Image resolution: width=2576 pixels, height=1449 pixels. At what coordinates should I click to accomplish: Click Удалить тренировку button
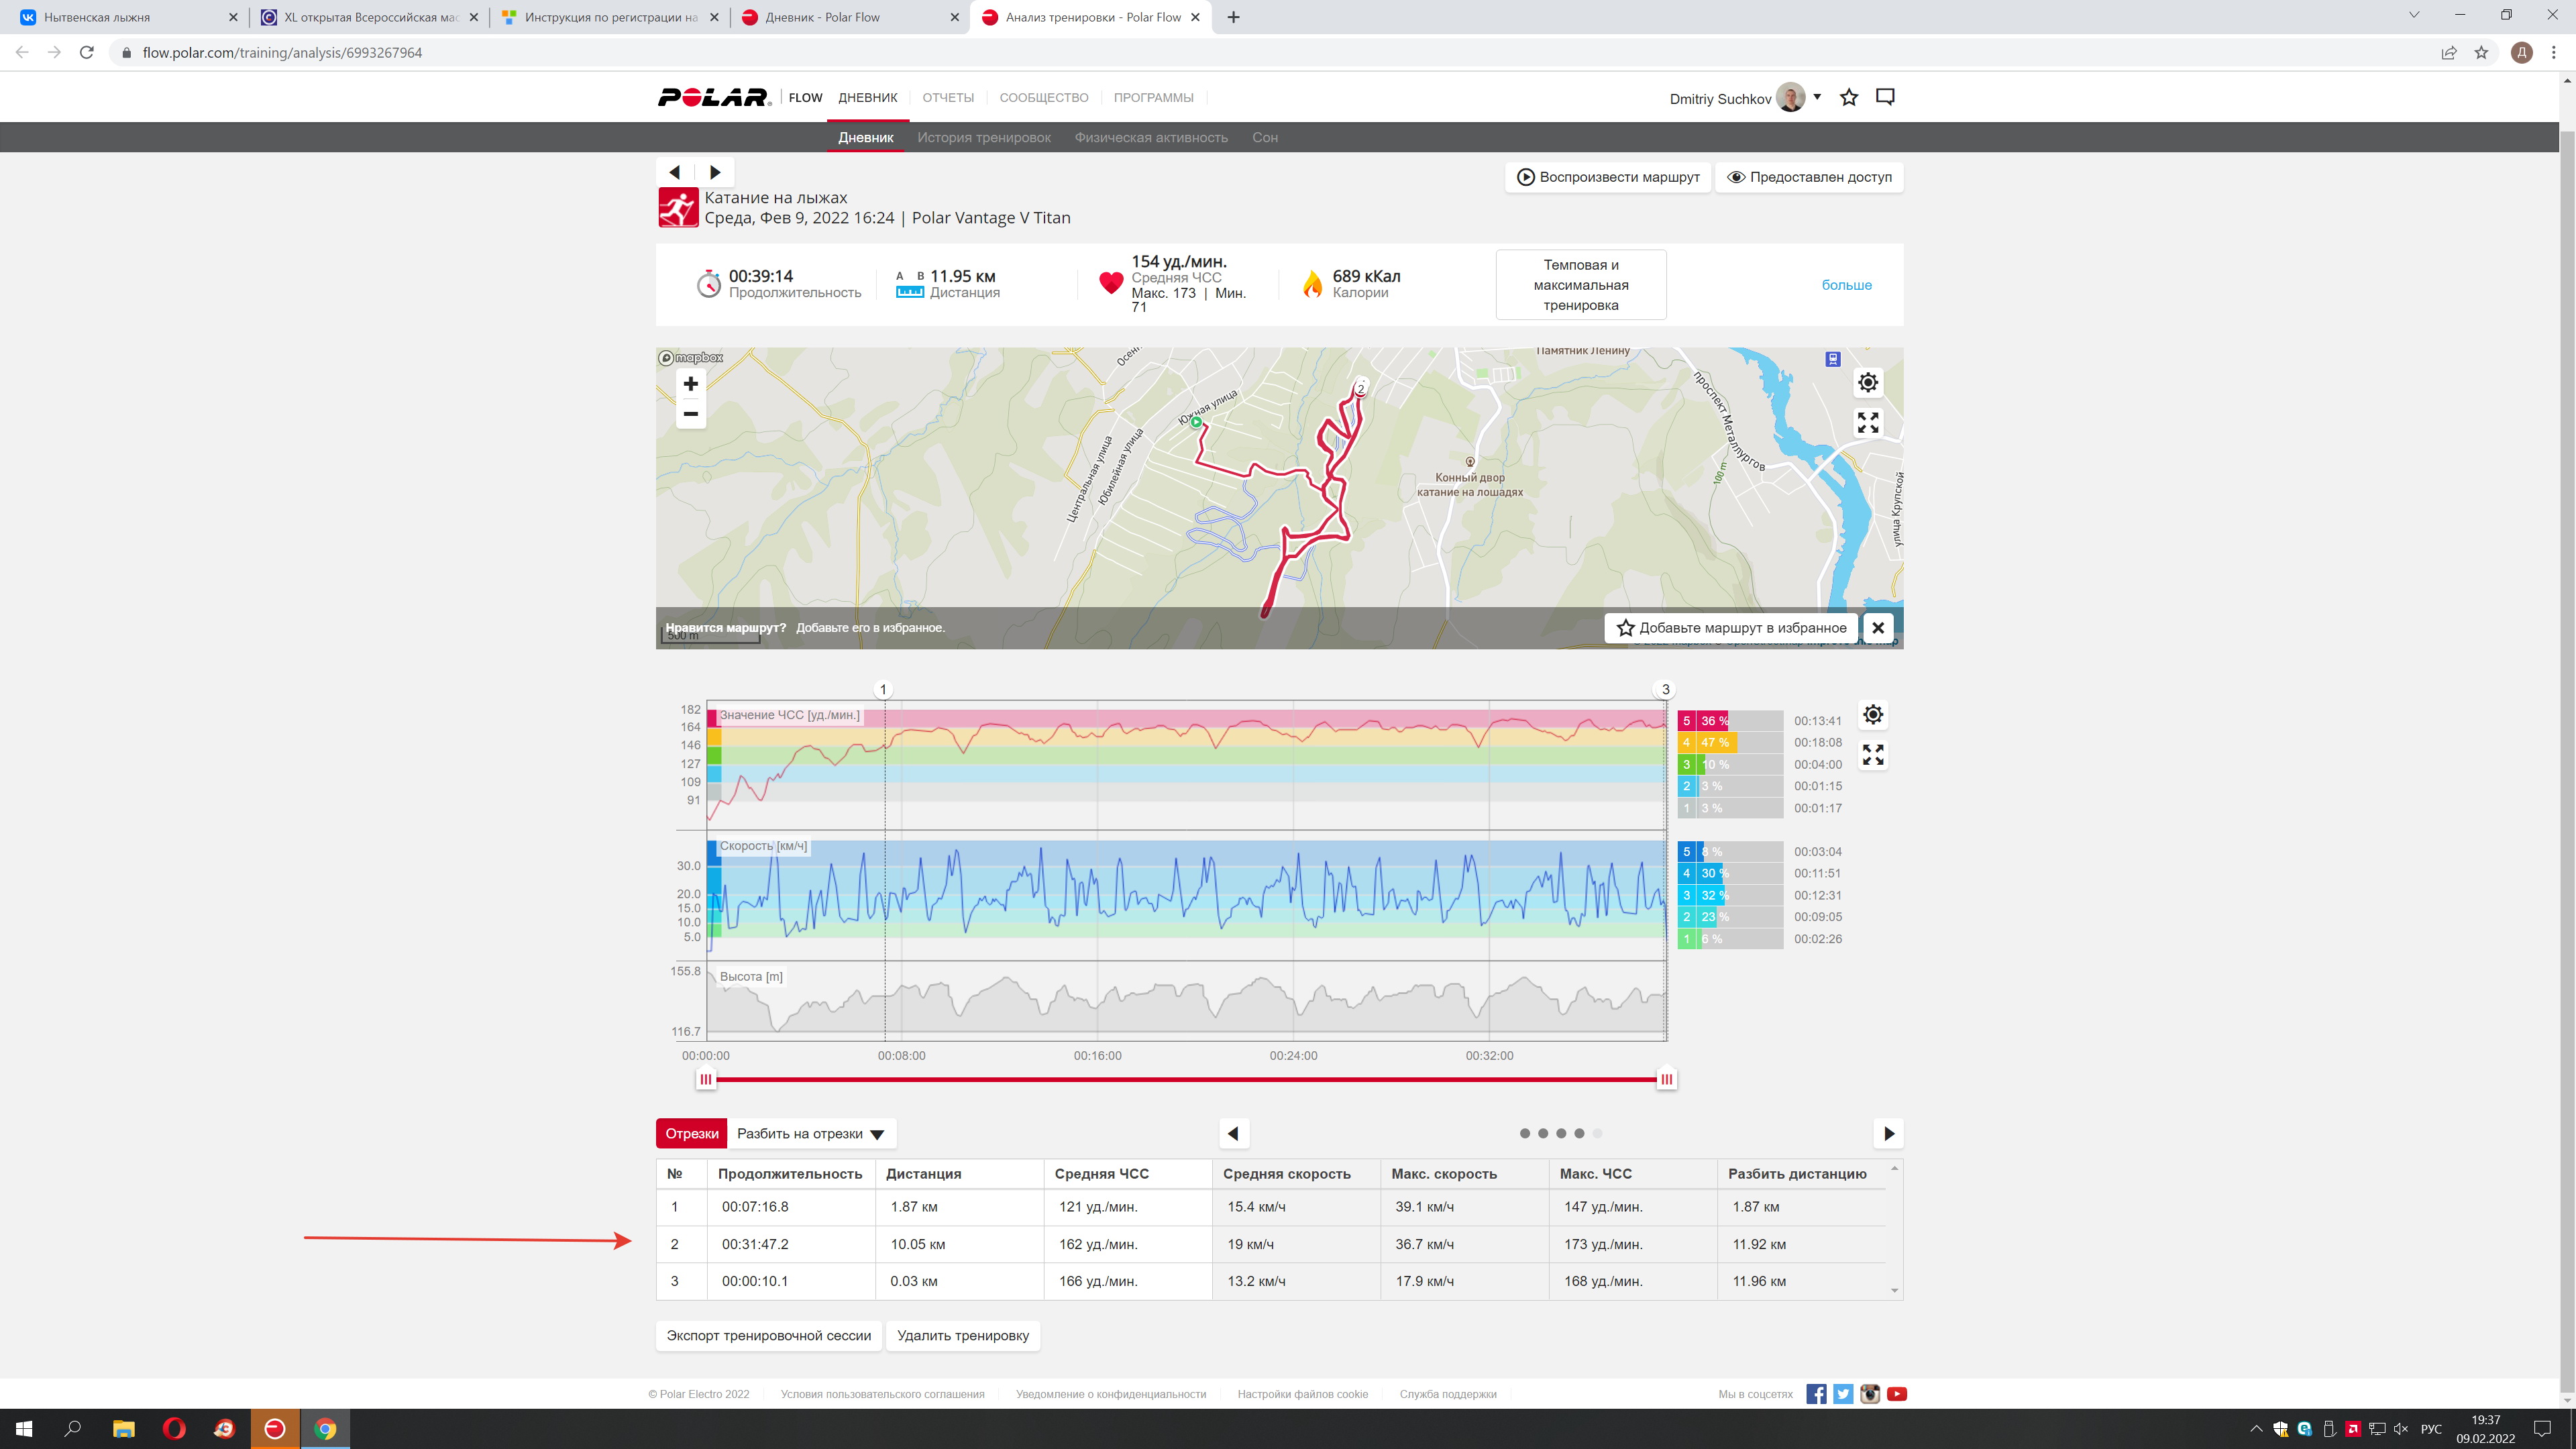click(x=962, y=1336)
